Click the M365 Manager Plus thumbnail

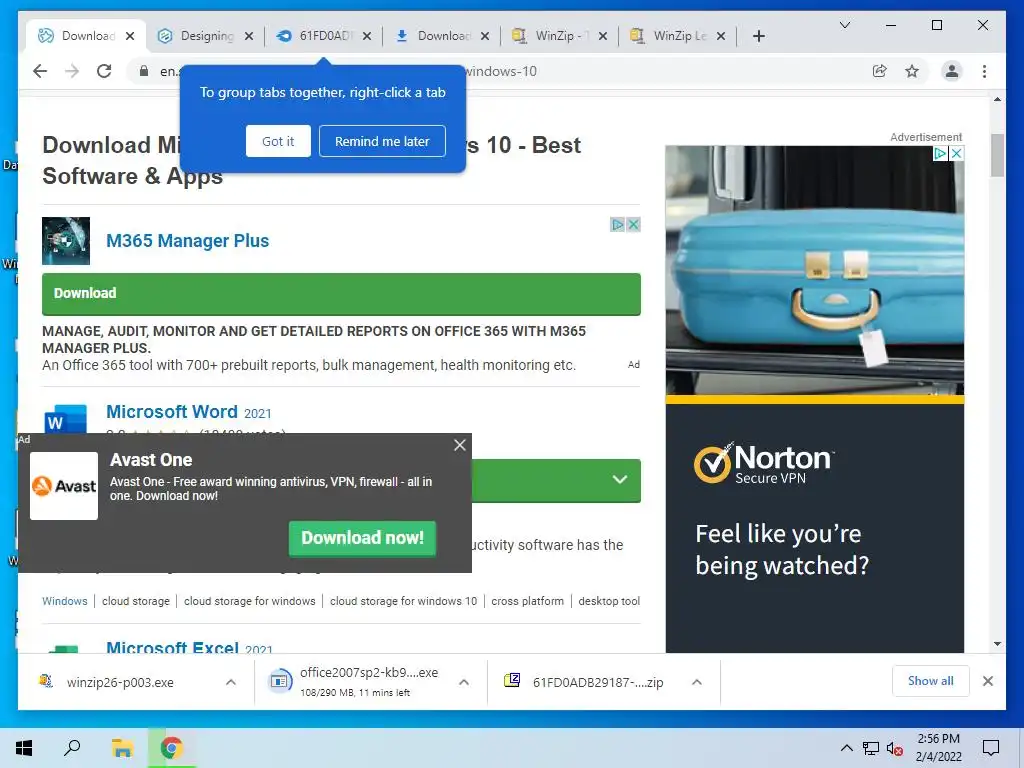pyautogui.click(x=66, y=241)
